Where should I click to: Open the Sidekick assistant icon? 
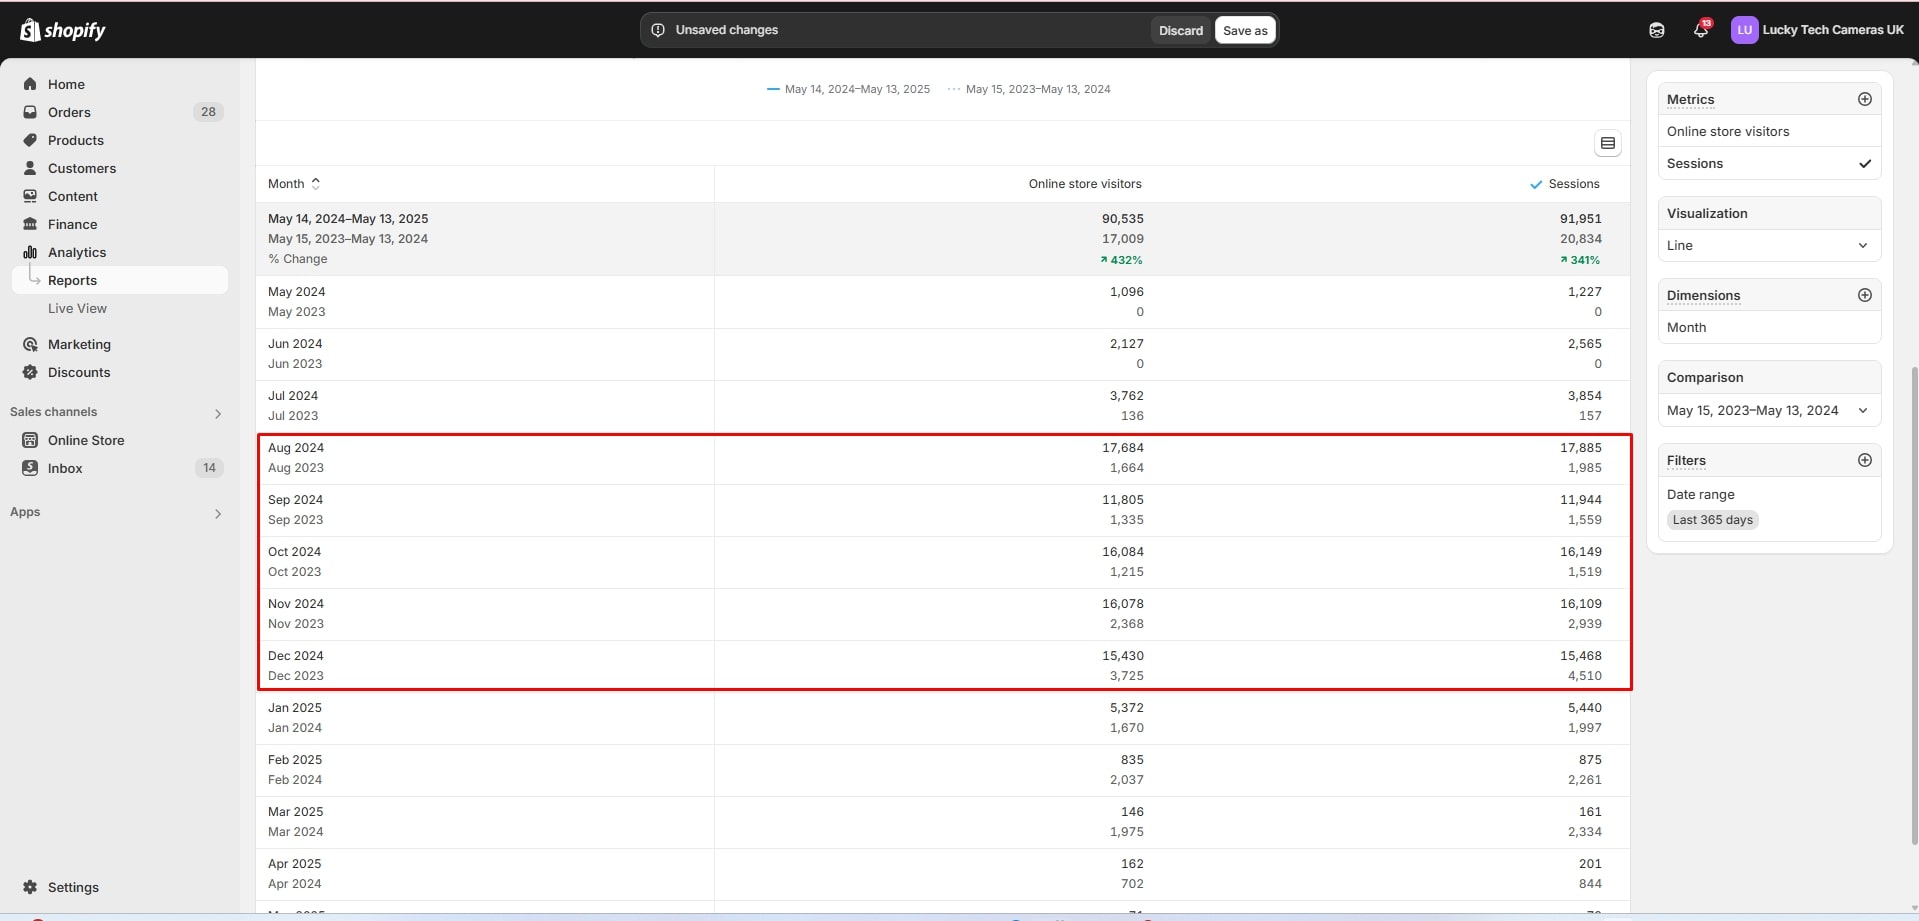(1657, 30)
